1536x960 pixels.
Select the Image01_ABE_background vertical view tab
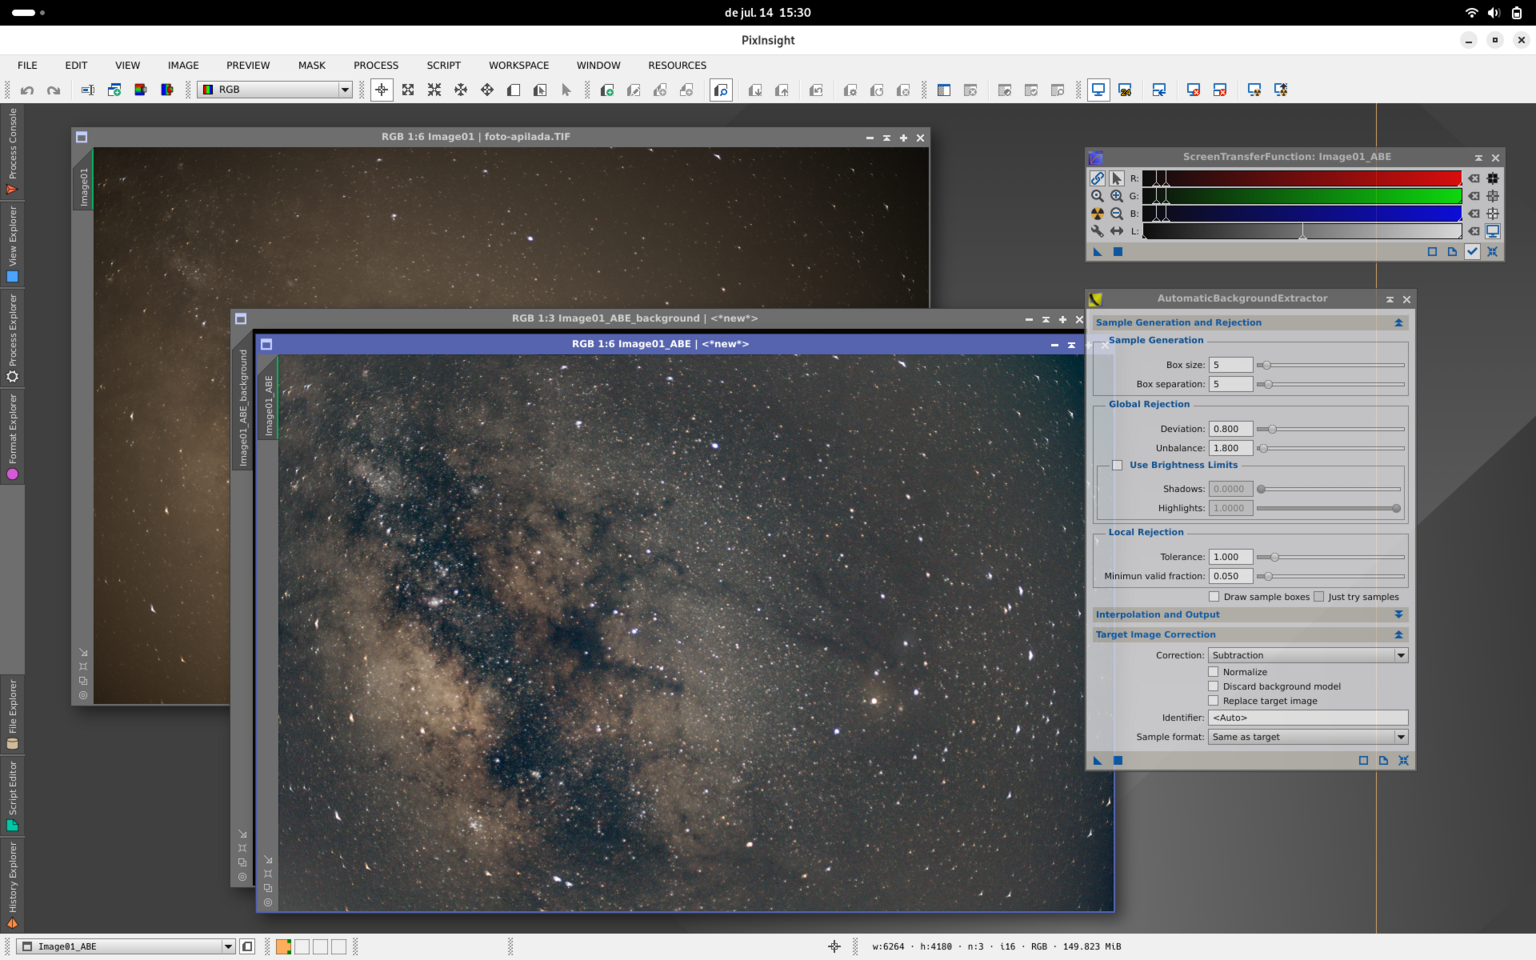tap(242, 407)
